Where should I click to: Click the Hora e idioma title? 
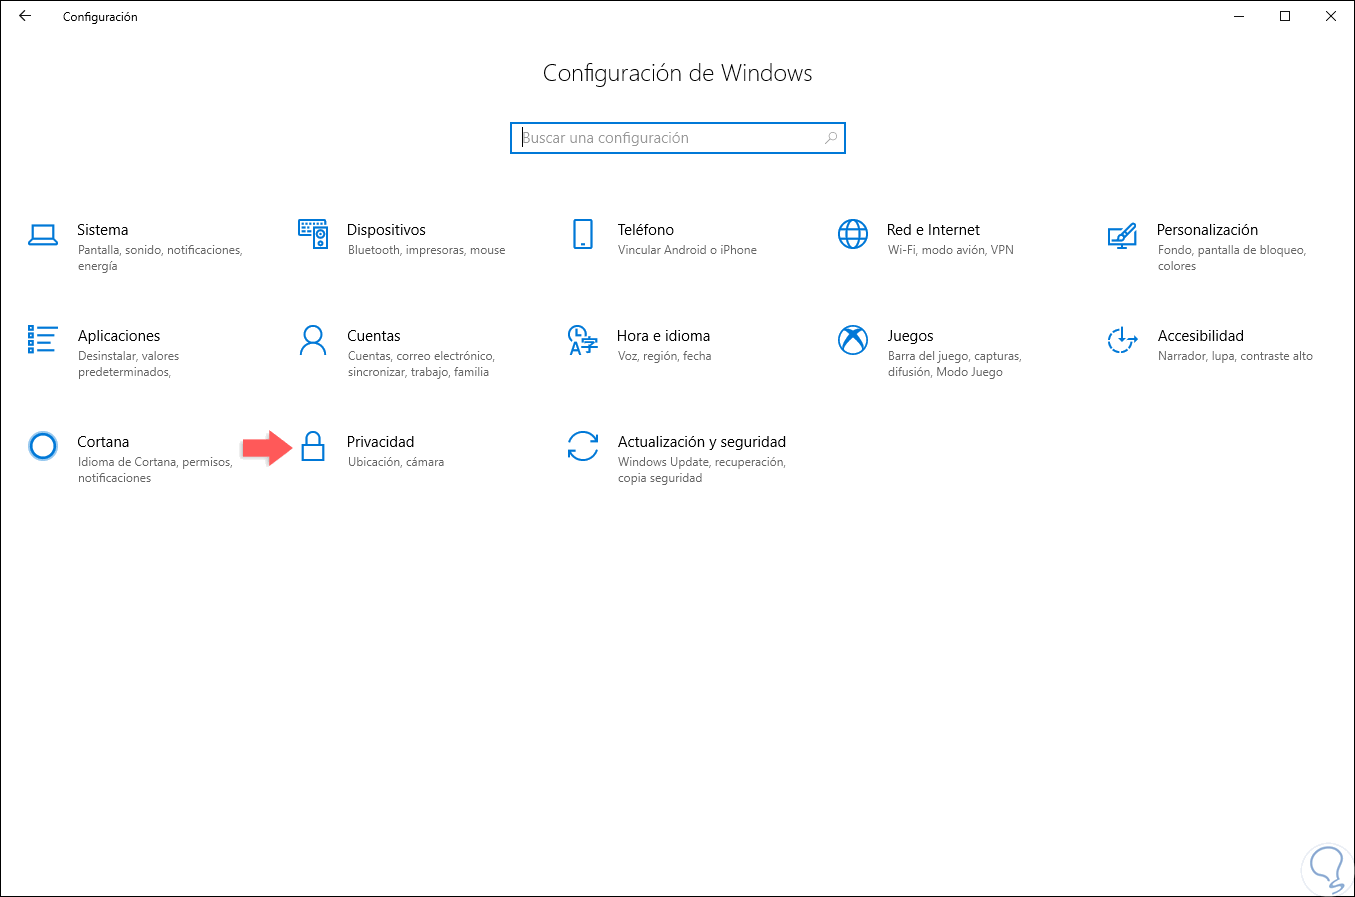coord(664,336)
